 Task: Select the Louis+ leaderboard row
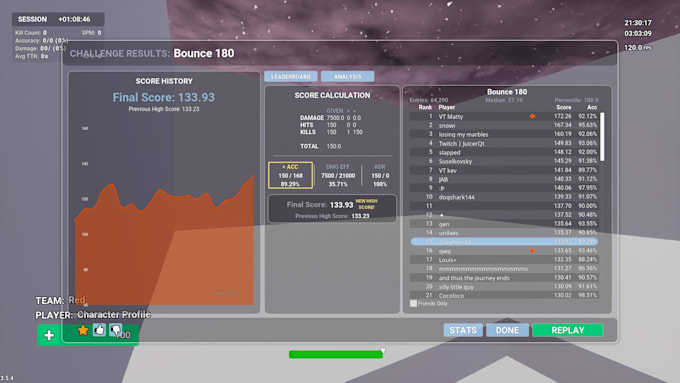point(504,260)
